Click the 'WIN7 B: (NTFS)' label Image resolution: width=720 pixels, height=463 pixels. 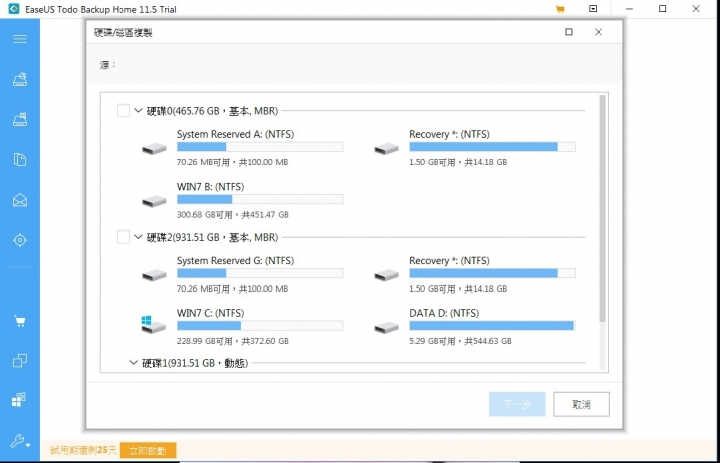[211, 186]
